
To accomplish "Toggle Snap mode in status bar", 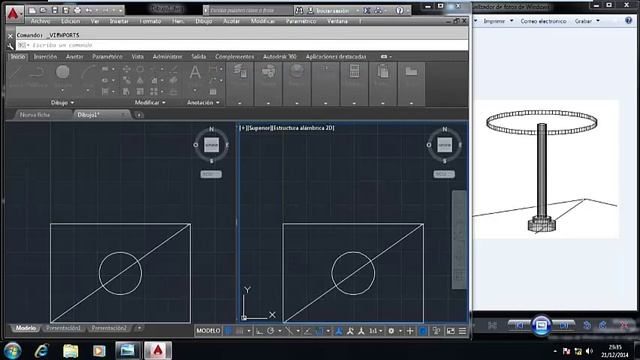I will tap(240, 331).
